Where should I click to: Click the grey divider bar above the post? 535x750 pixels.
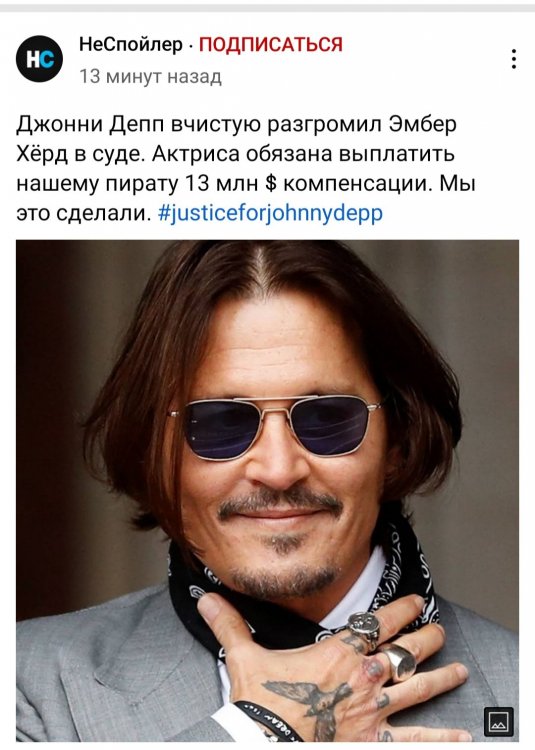(267, 8)
